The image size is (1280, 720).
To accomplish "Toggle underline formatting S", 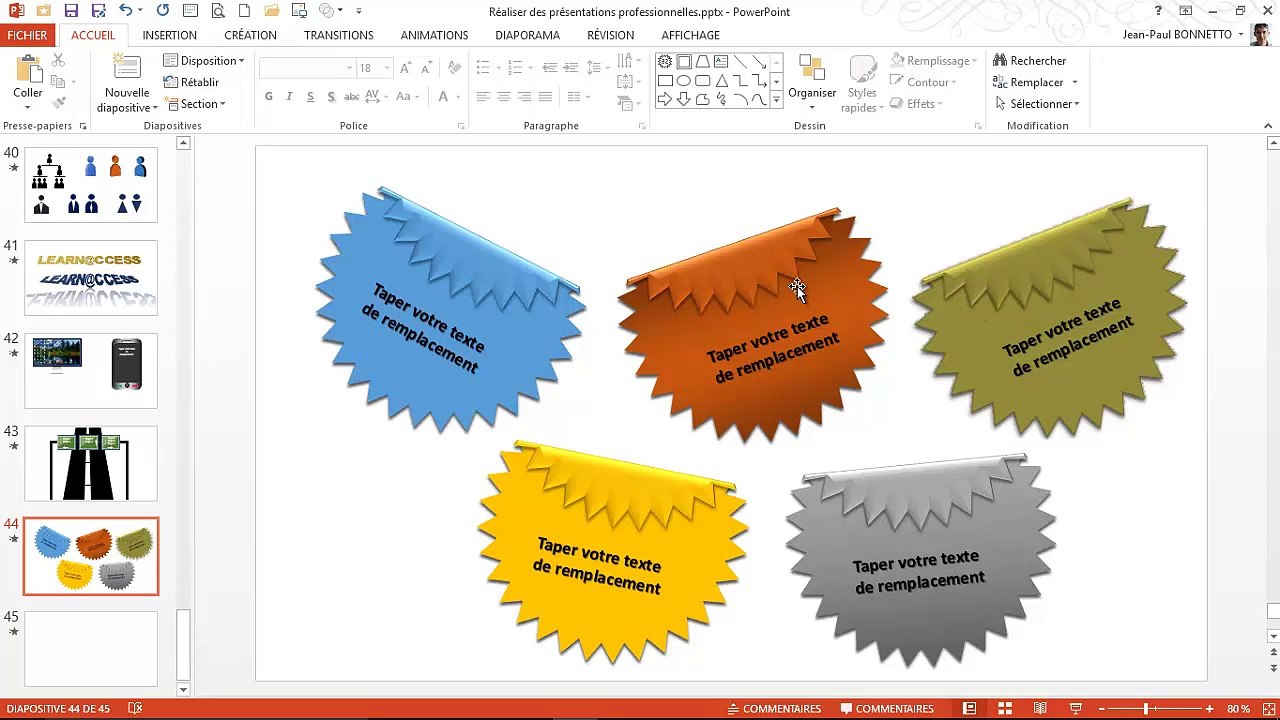I will click(x=310, y=96).
